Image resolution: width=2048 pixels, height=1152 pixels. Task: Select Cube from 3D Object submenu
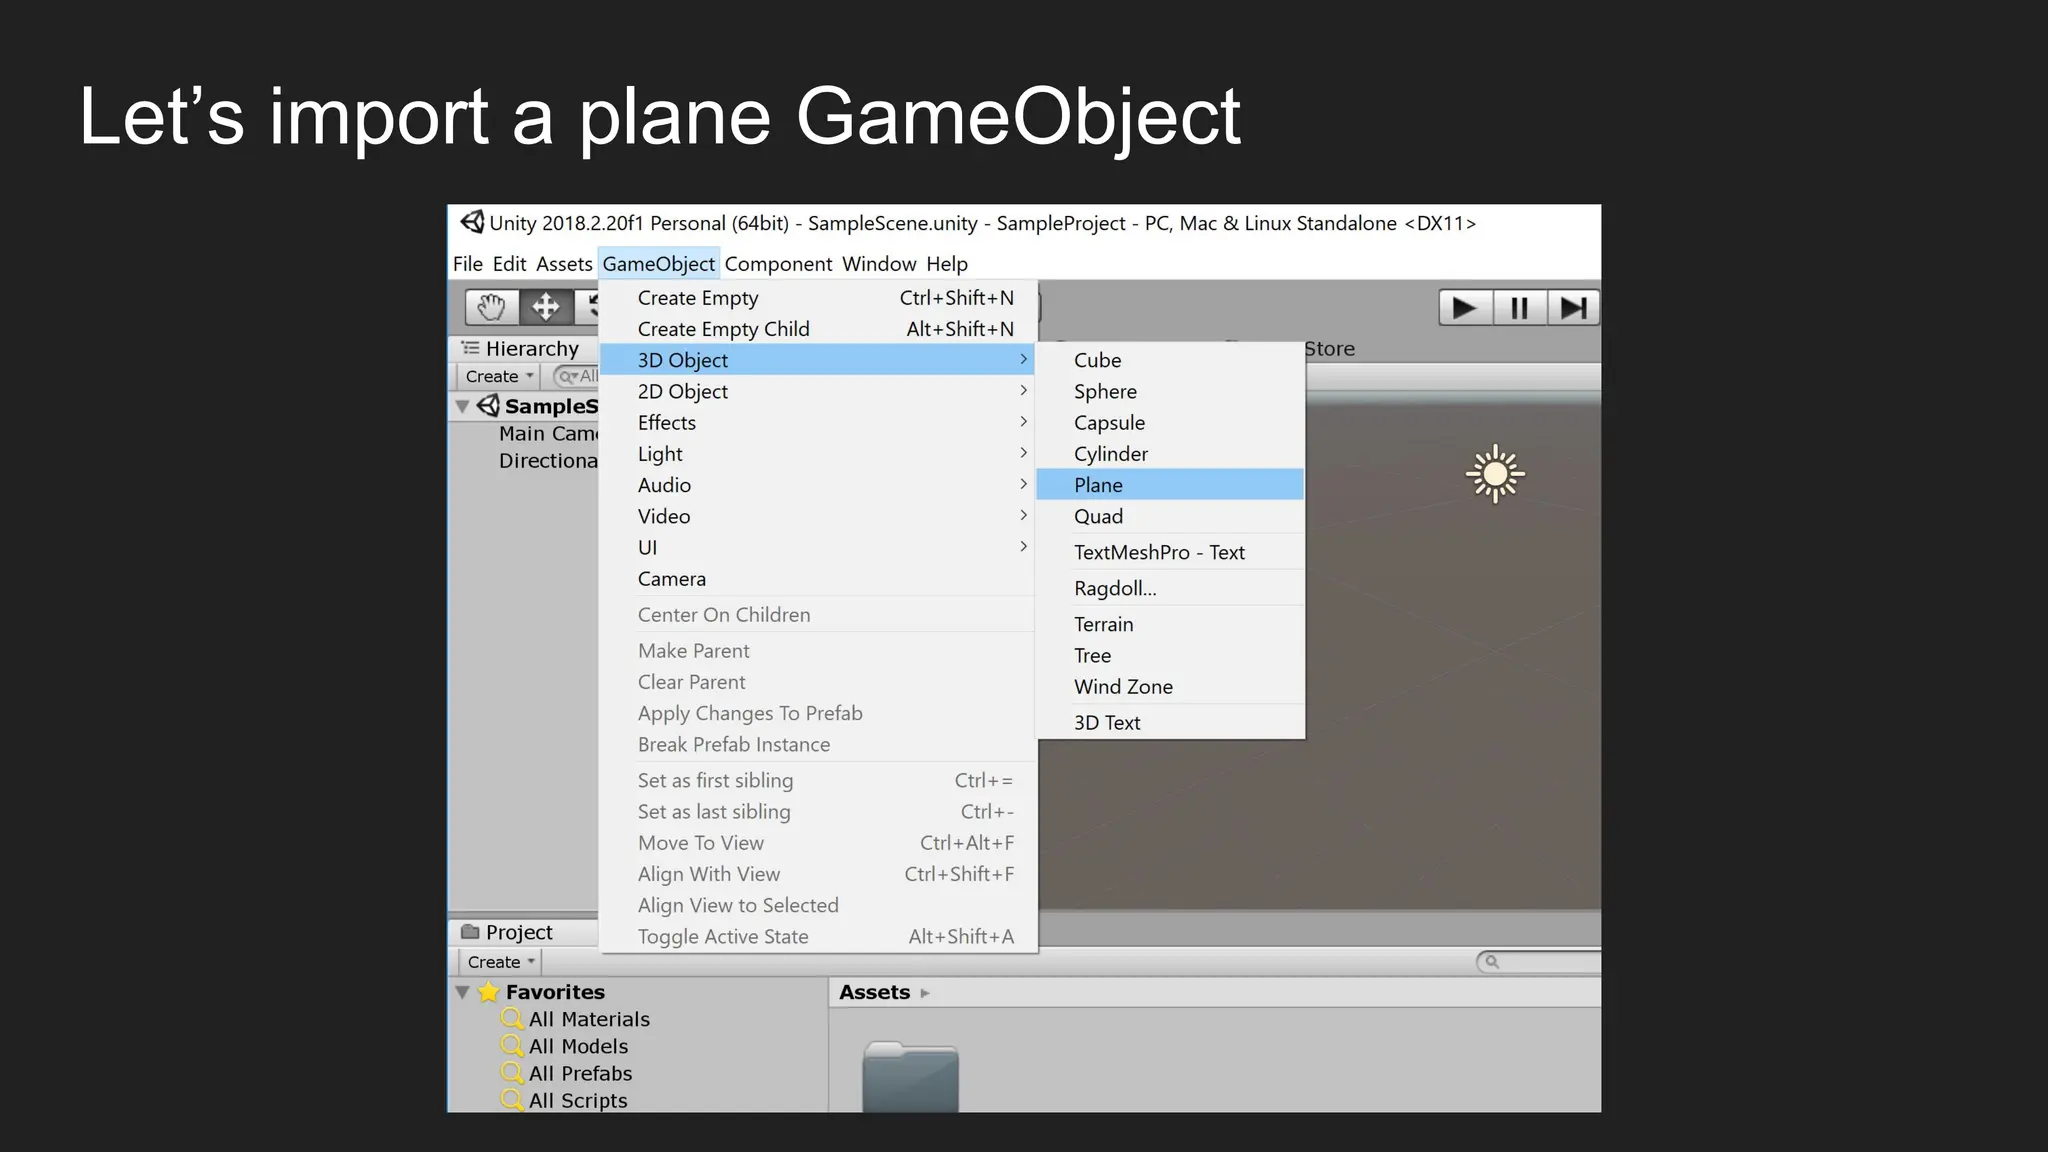click(1170, 360)
